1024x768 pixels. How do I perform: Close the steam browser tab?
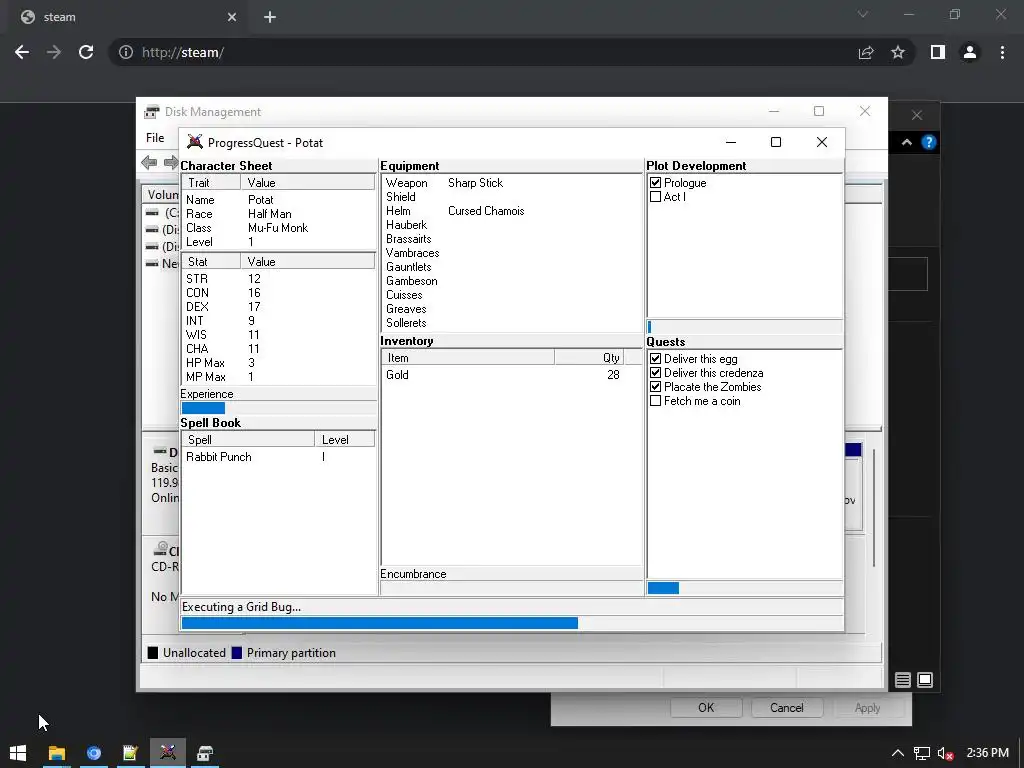[x=232, y=17]
